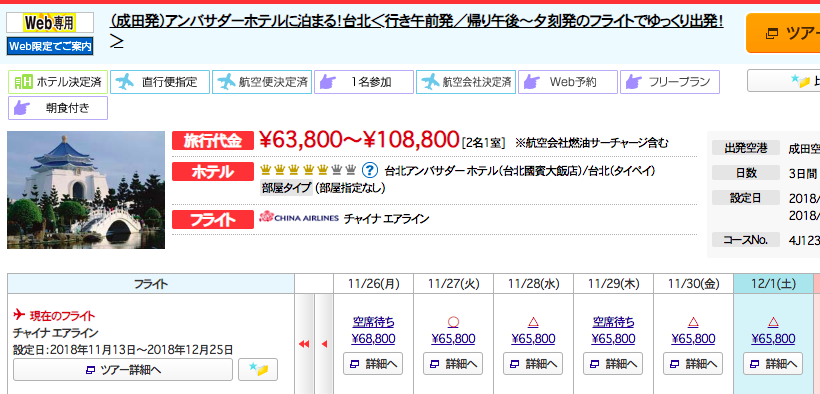Click ¥68,800 price for 11/26
The height and width of the screenshot is (394, 820).
point(373,339)
